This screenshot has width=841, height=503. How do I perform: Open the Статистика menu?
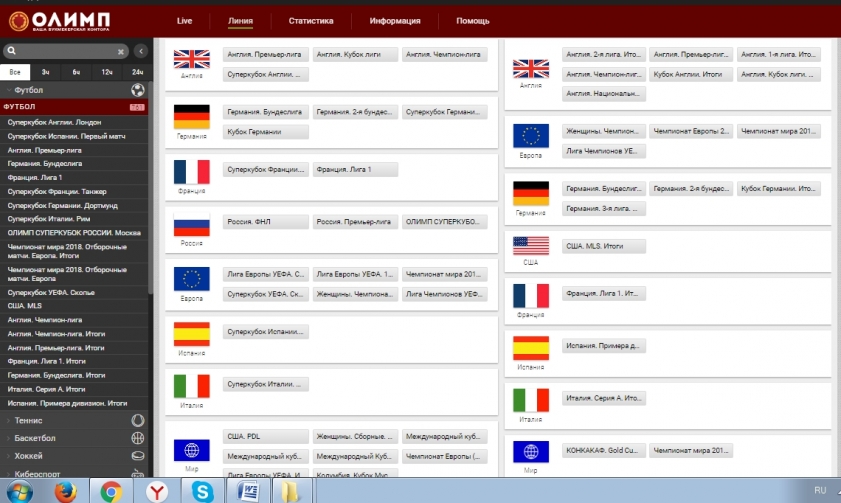311,21
